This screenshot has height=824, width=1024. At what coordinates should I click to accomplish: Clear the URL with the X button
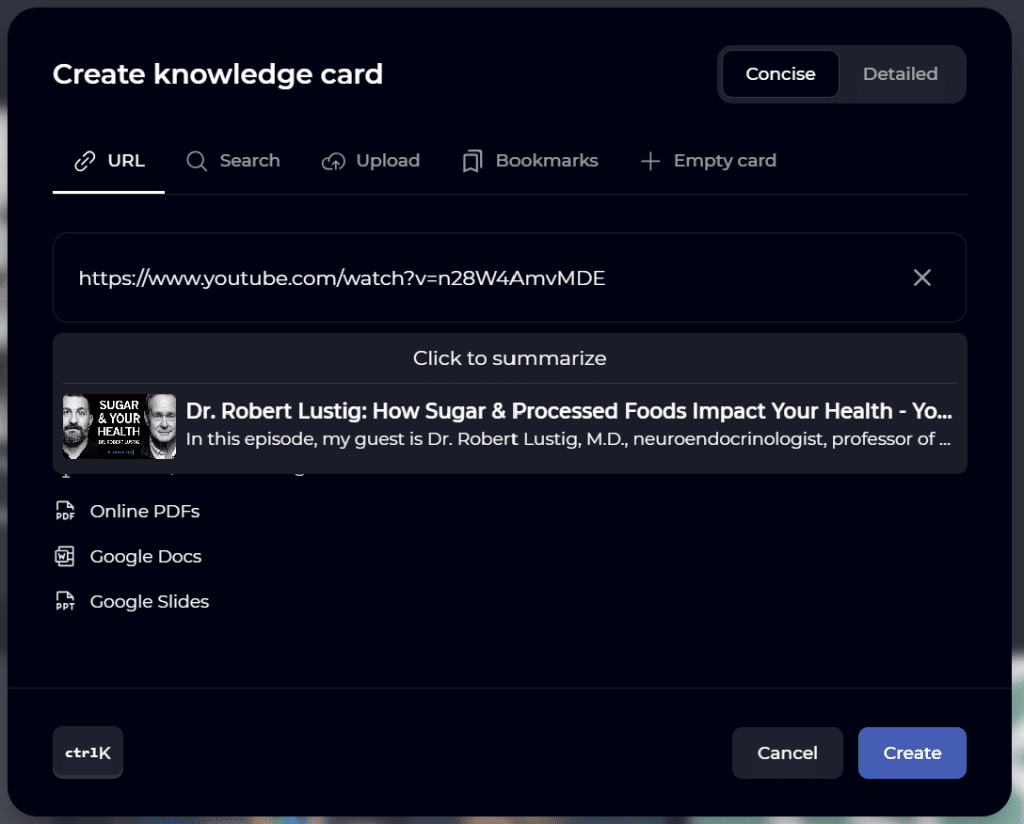click(x=921, y=278)
